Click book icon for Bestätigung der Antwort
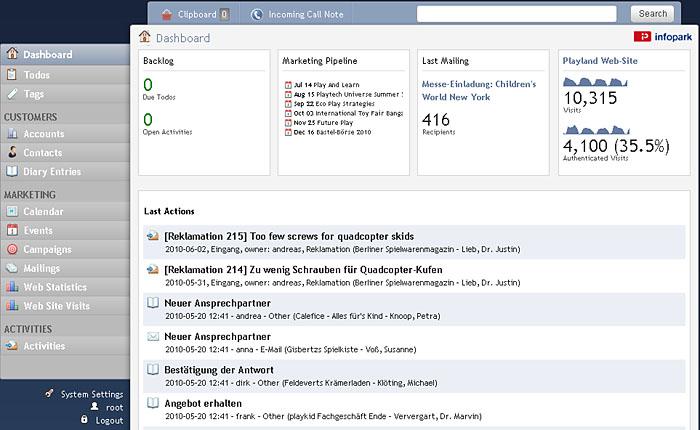 point(153,369)
